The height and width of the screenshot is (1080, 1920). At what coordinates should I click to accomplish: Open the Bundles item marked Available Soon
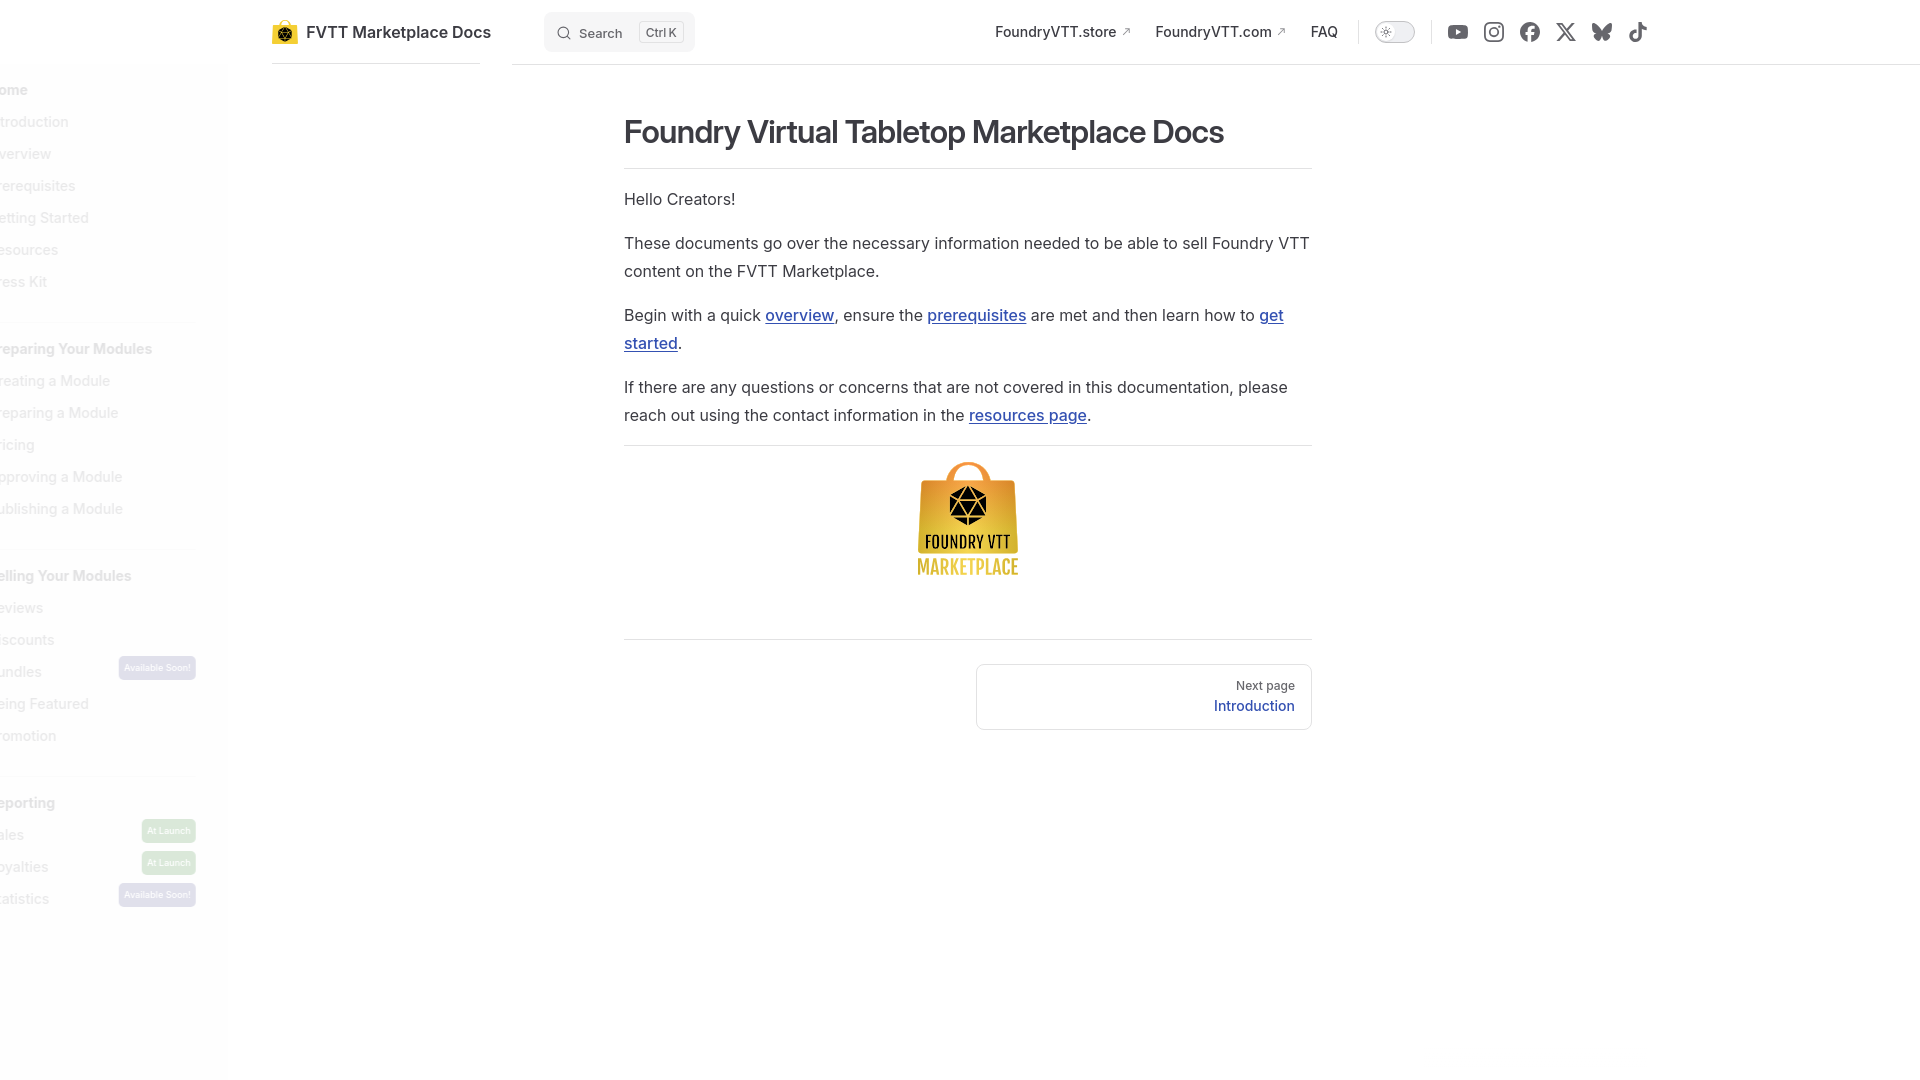(x=98, y=670)
